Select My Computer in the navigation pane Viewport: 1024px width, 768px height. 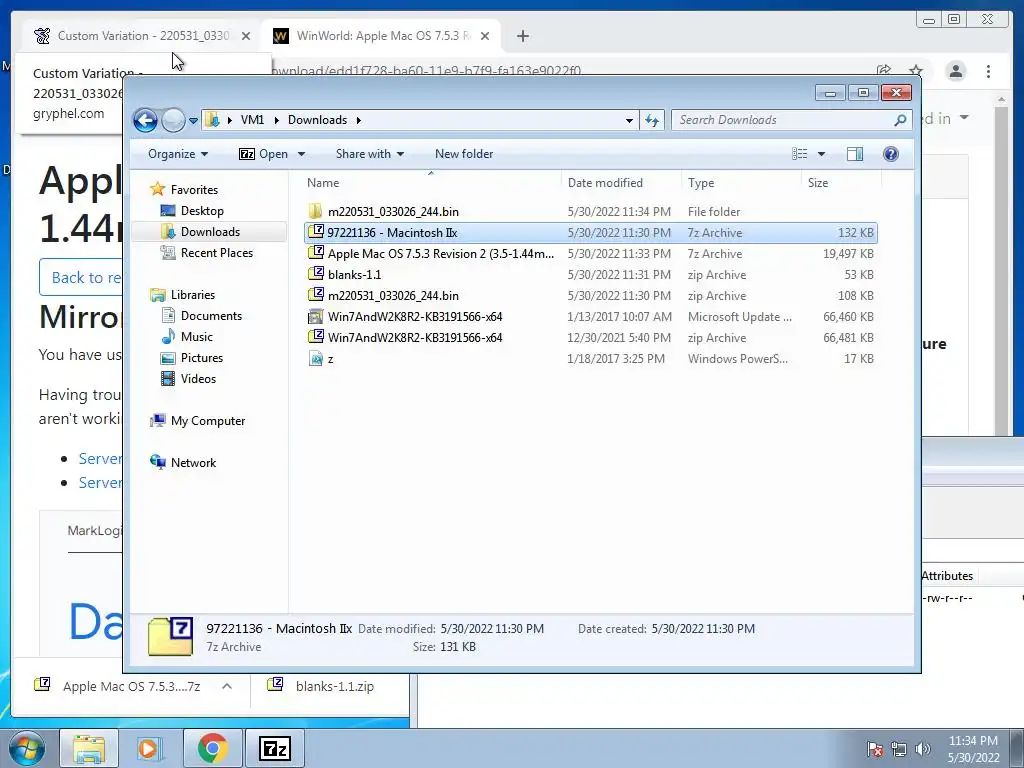coord(208,421)
